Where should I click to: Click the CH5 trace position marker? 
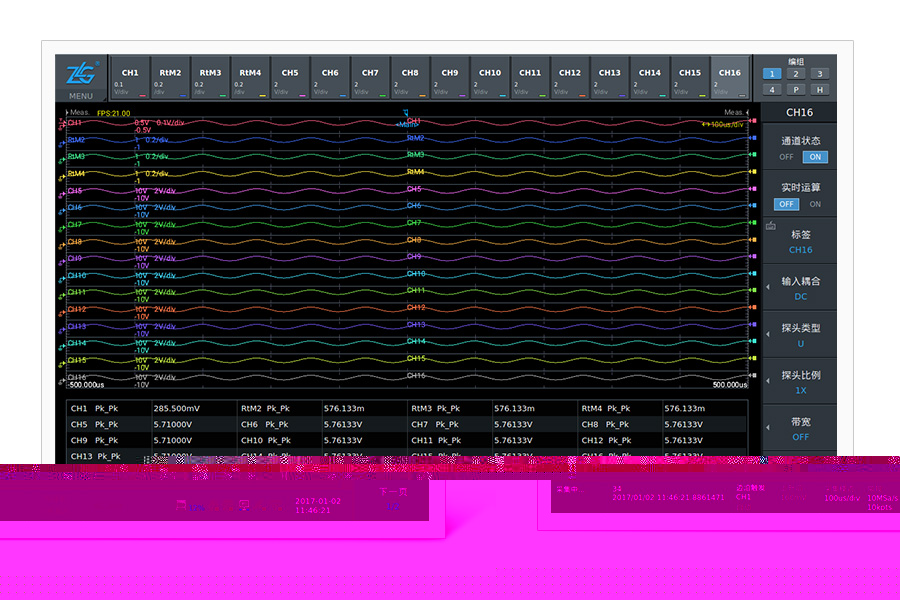62,191
